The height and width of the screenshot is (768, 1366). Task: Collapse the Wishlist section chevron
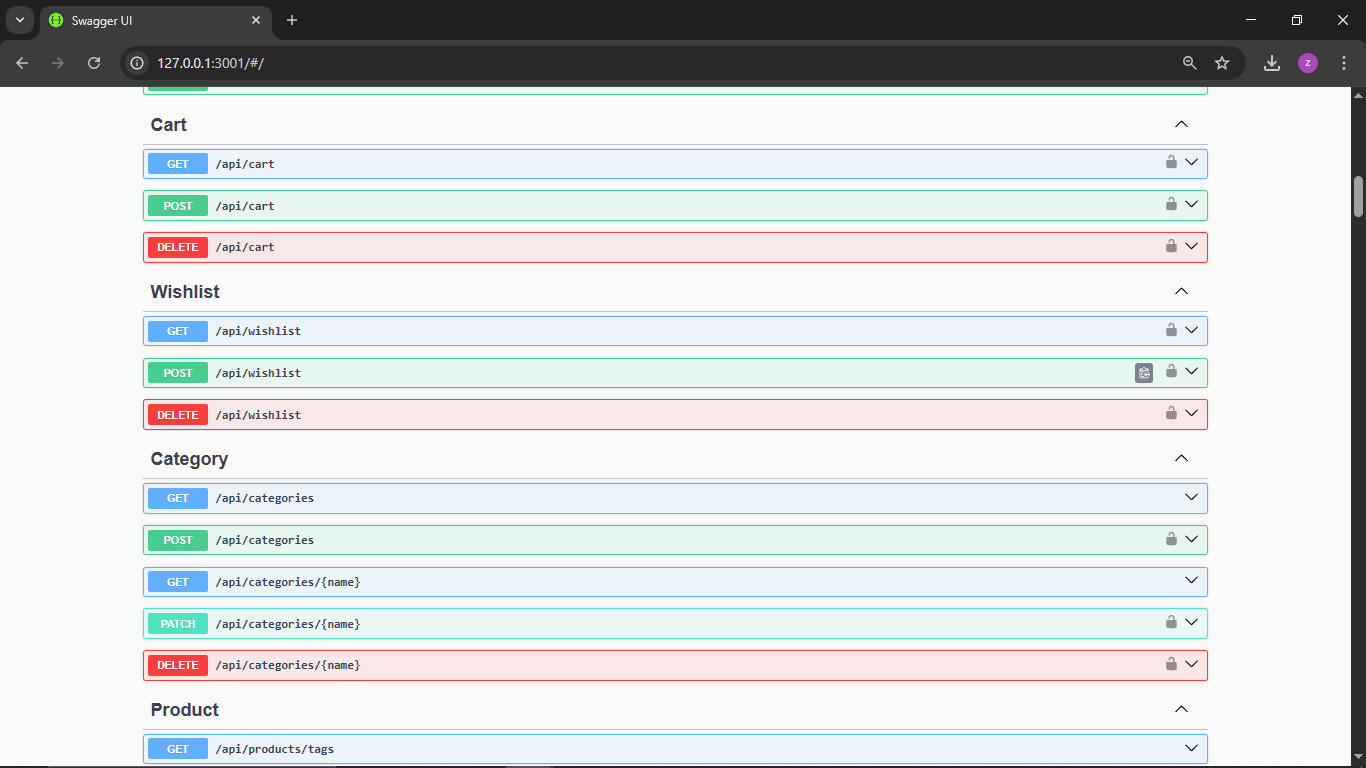(x=1181, y=292)
